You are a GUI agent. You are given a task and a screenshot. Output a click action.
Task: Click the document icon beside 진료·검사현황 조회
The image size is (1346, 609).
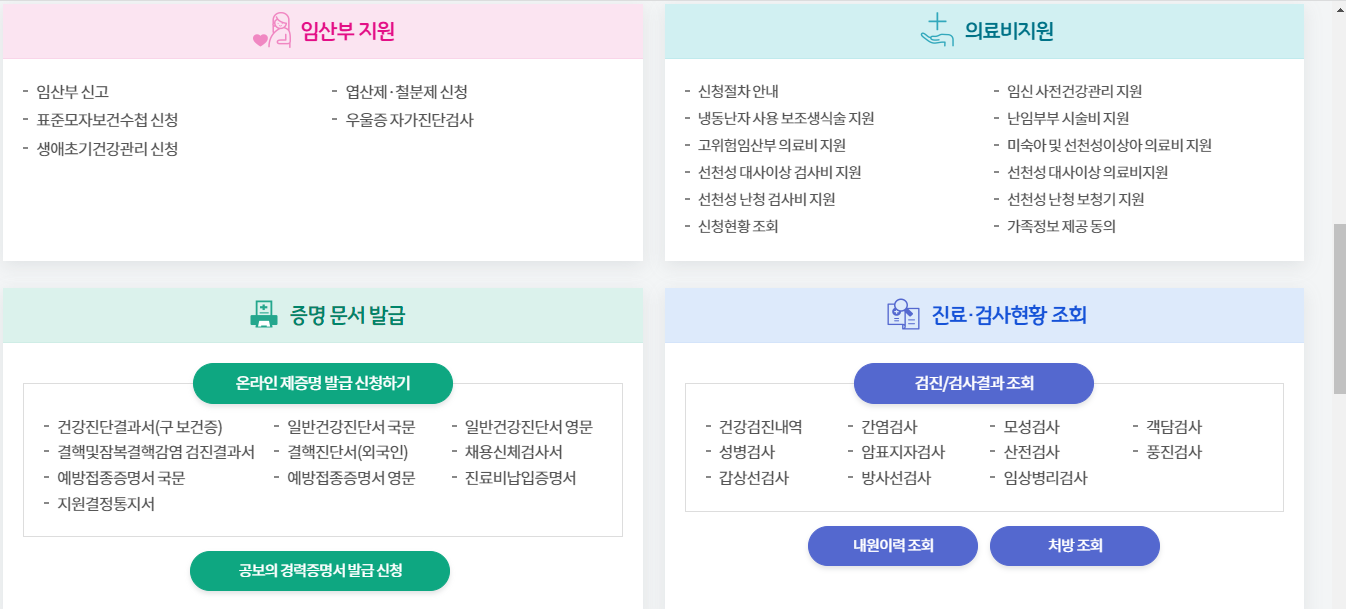click(x=903, y=313)
